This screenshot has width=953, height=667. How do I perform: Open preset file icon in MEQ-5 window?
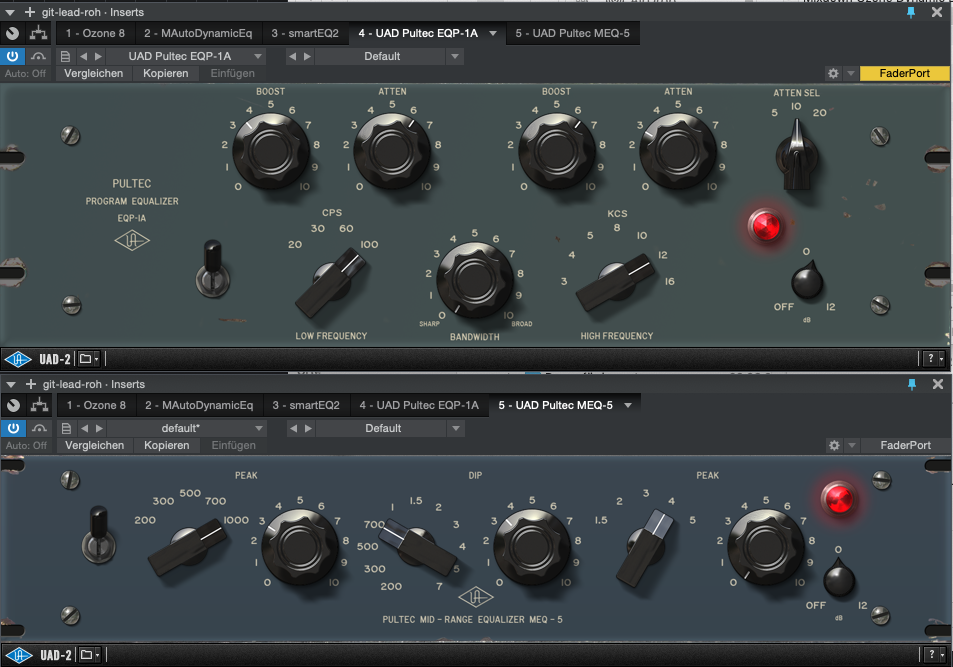click(66, 428)
